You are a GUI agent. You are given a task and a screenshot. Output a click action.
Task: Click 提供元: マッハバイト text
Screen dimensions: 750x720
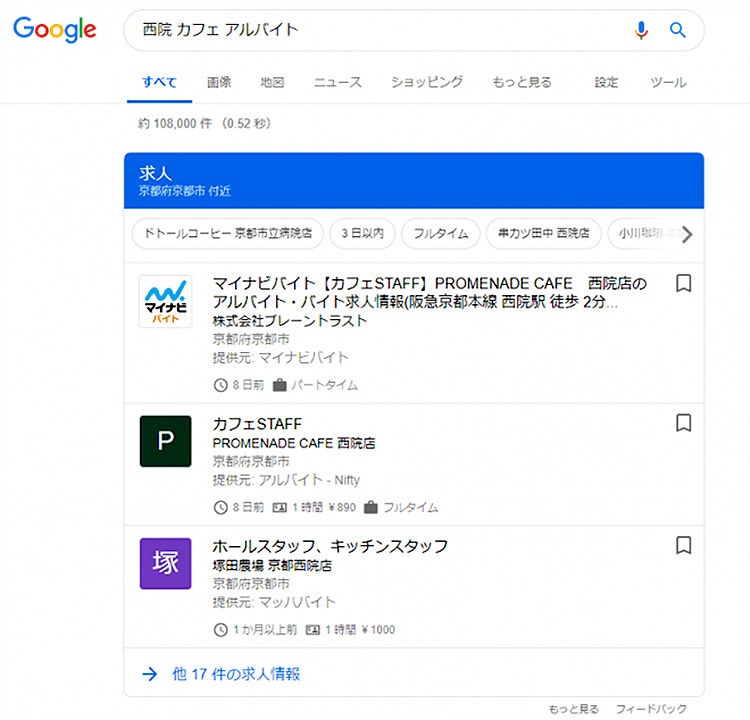click(x=274, y=602)
